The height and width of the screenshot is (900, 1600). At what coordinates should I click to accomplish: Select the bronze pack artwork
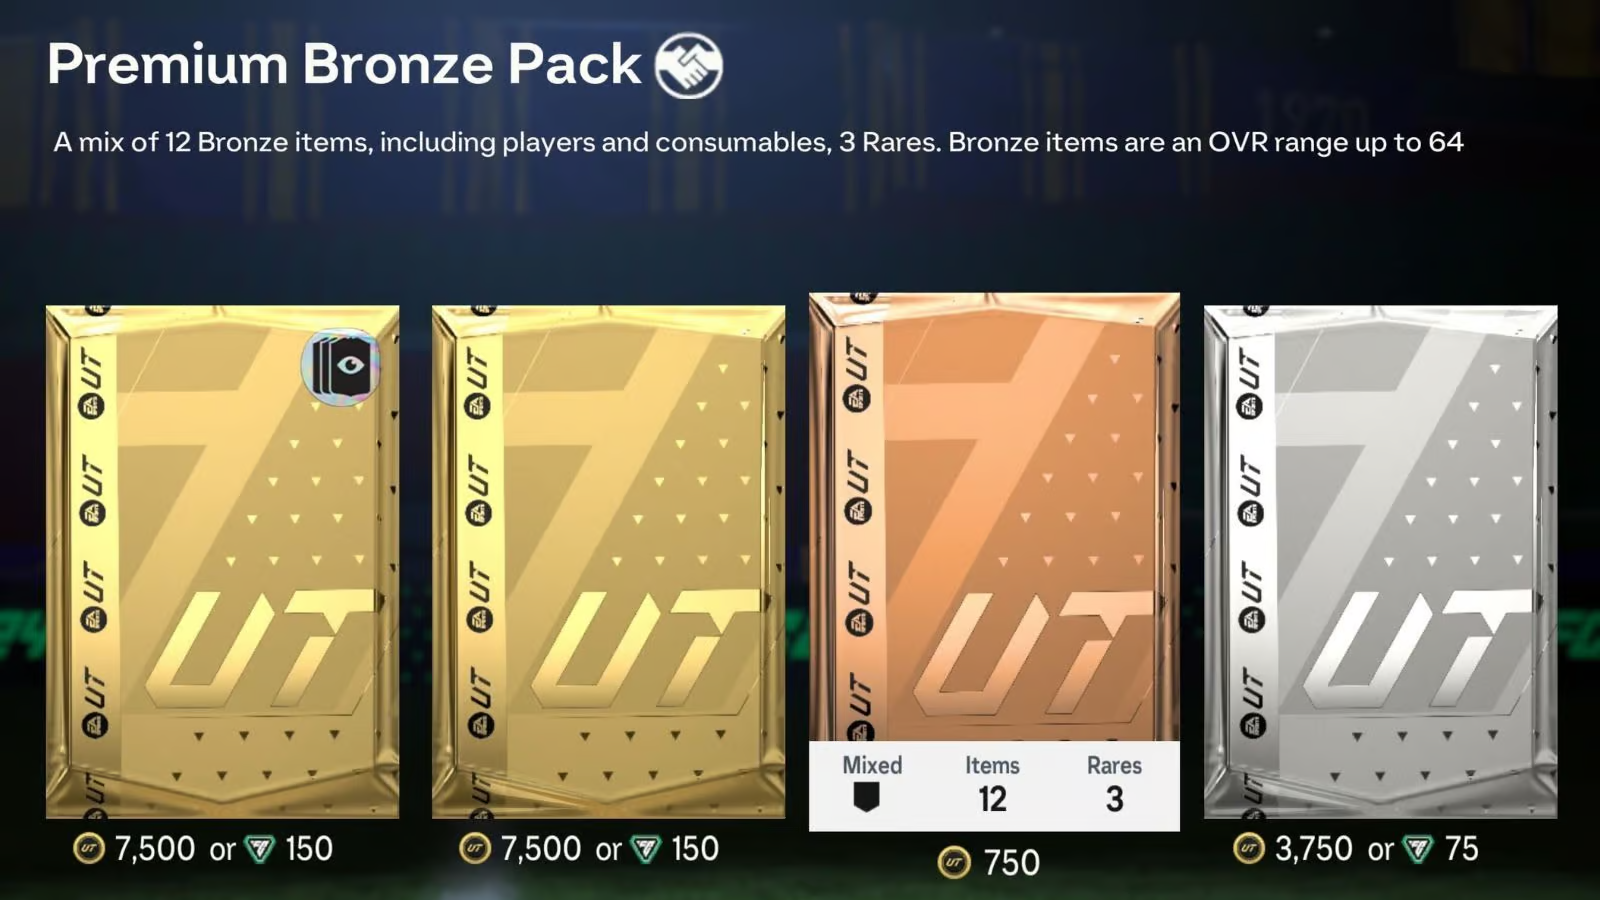tap(994, 517)
